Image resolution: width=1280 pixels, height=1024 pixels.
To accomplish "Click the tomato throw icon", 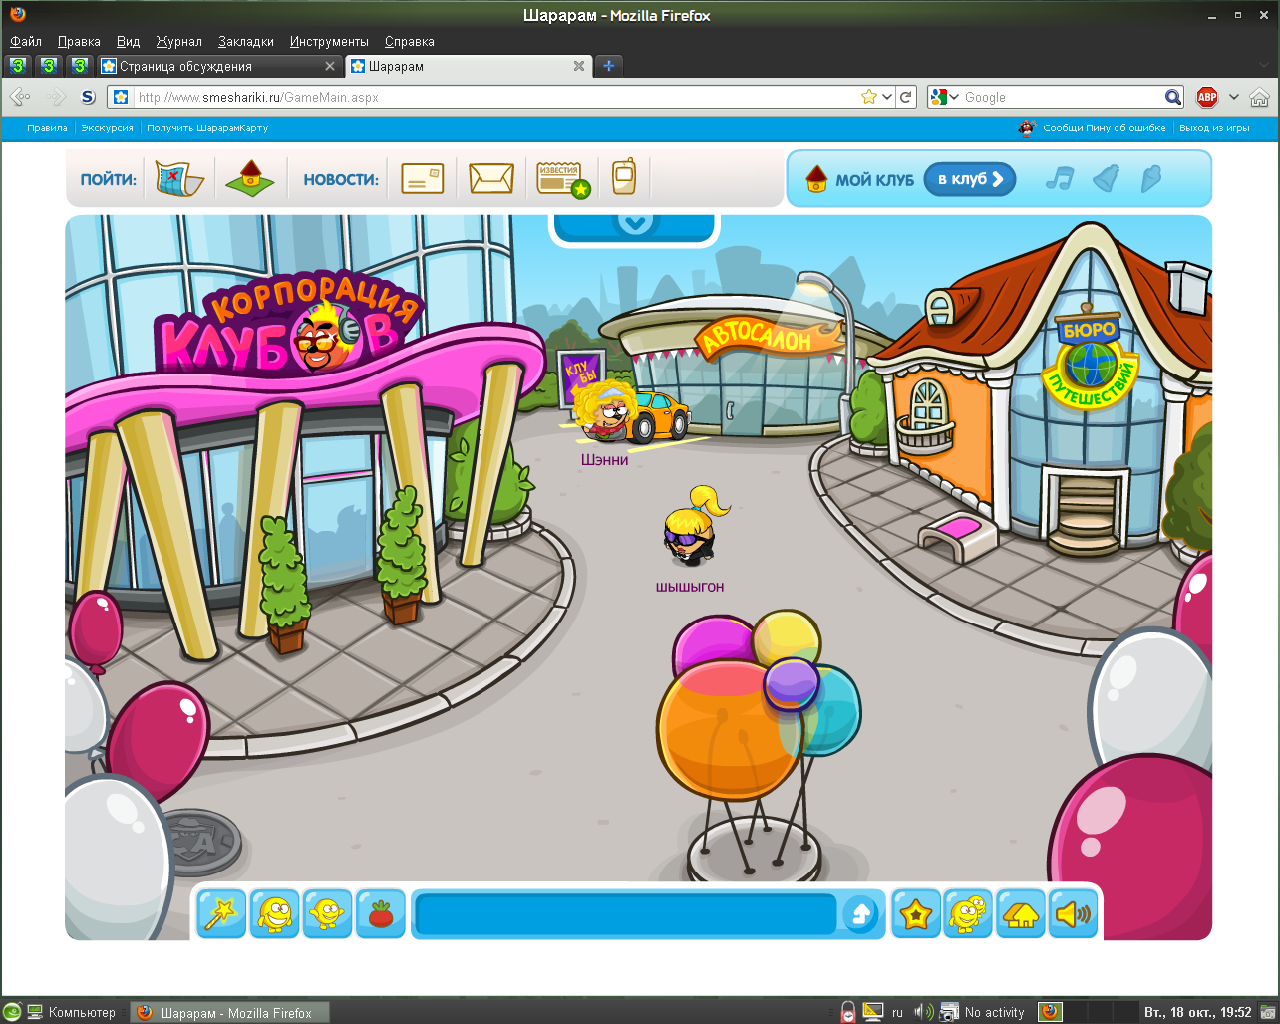I will (x=381, y=914).
